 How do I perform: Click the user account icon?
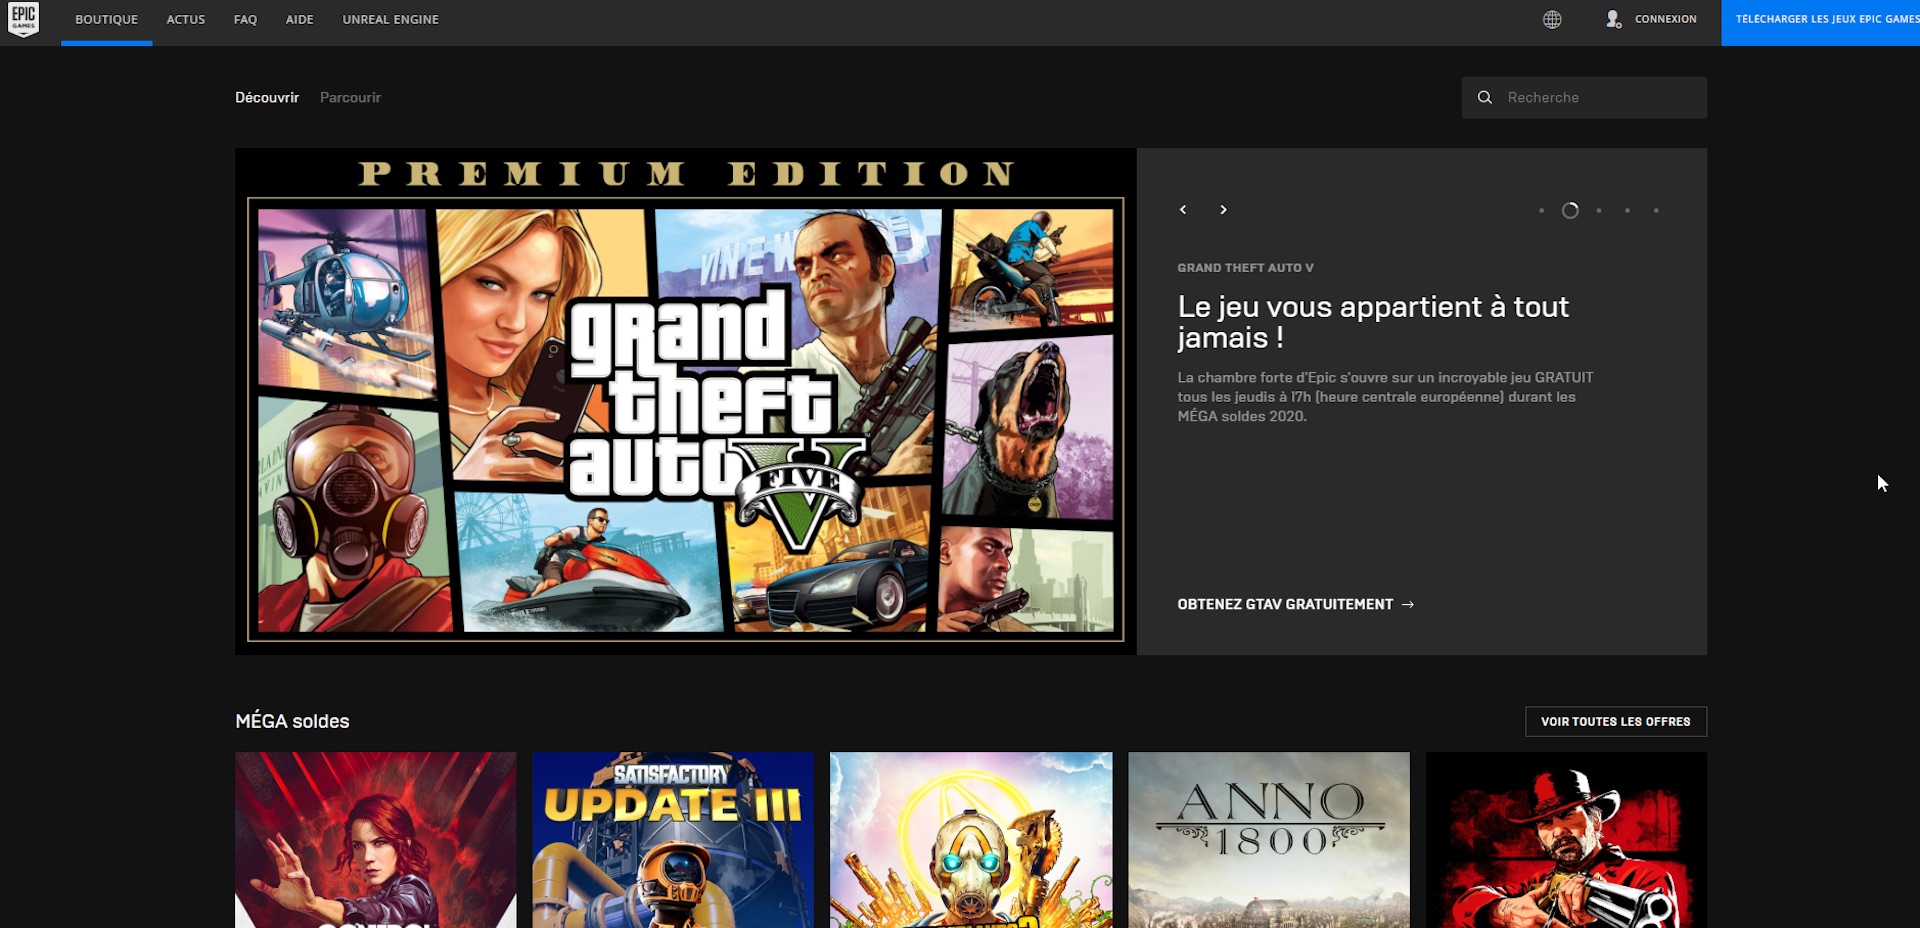pos(1613,19)
